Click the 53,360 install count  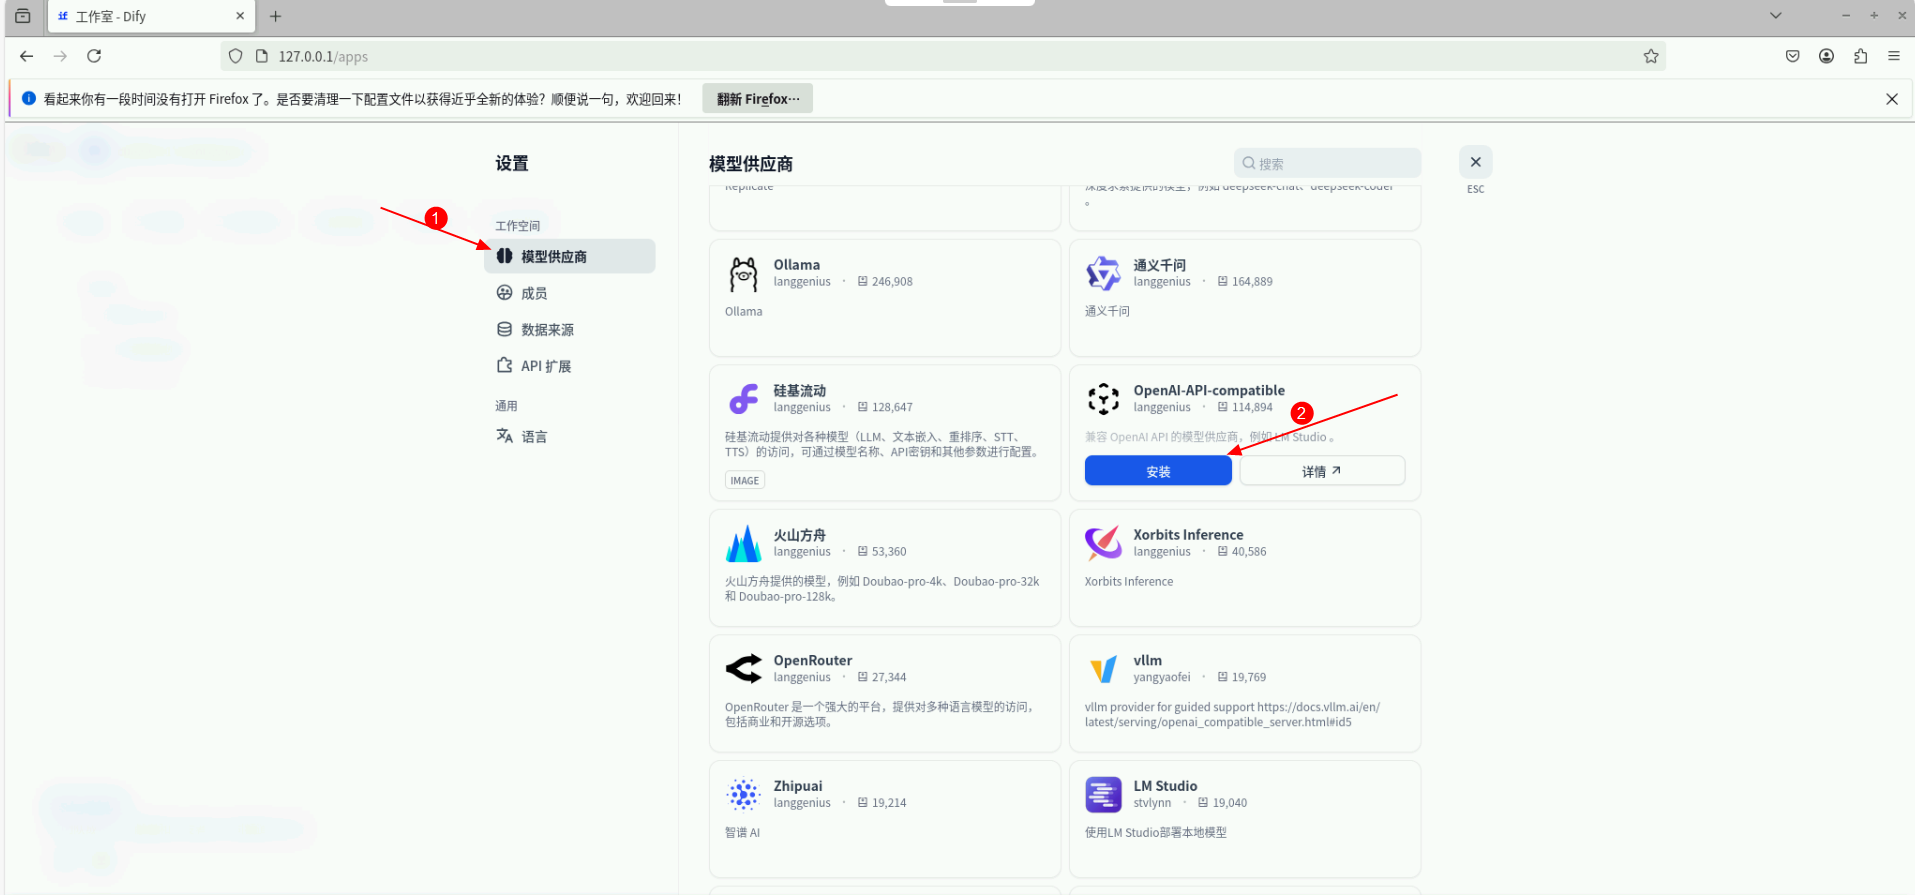click(889, 552)
